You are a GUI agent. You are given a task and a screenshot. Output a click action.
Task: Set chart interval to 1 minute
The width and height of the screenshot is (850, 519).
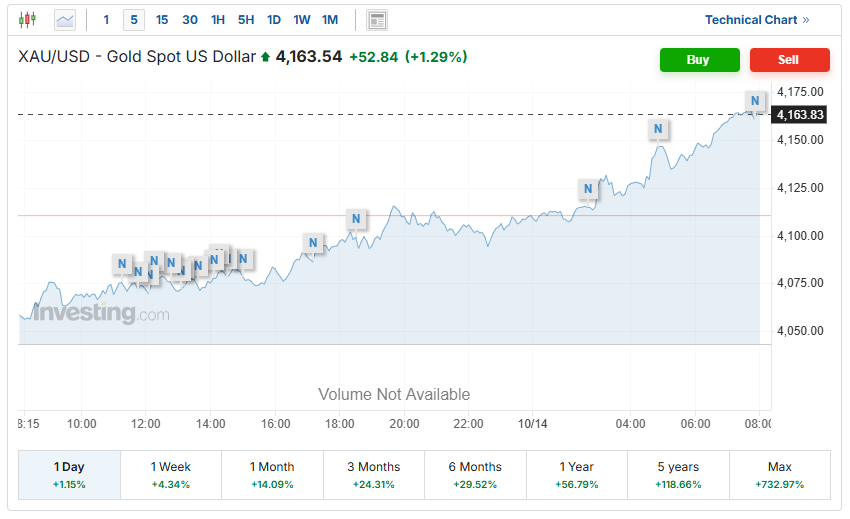[106, 19]
